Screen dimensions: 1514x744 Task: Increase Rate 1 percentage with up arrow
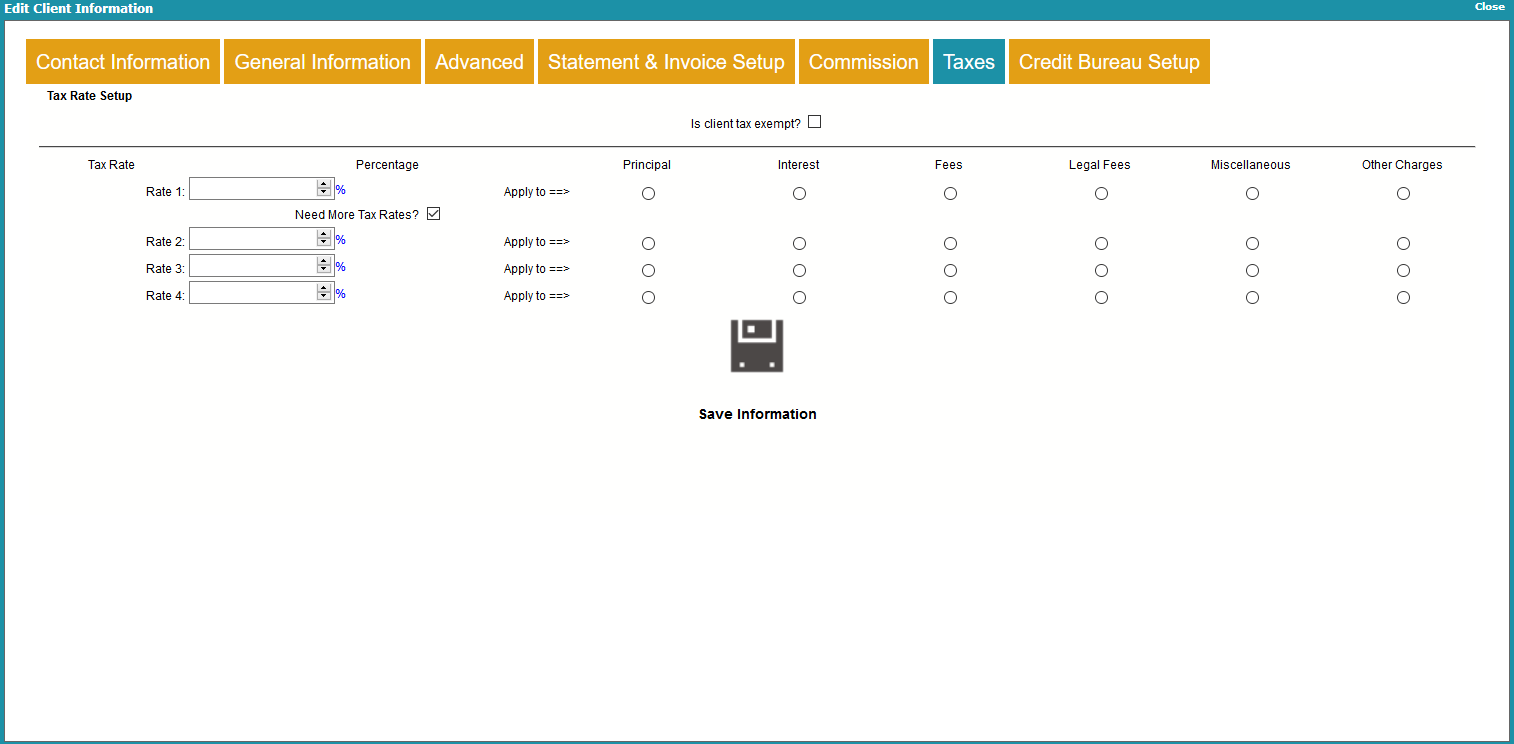pos(323,184)
